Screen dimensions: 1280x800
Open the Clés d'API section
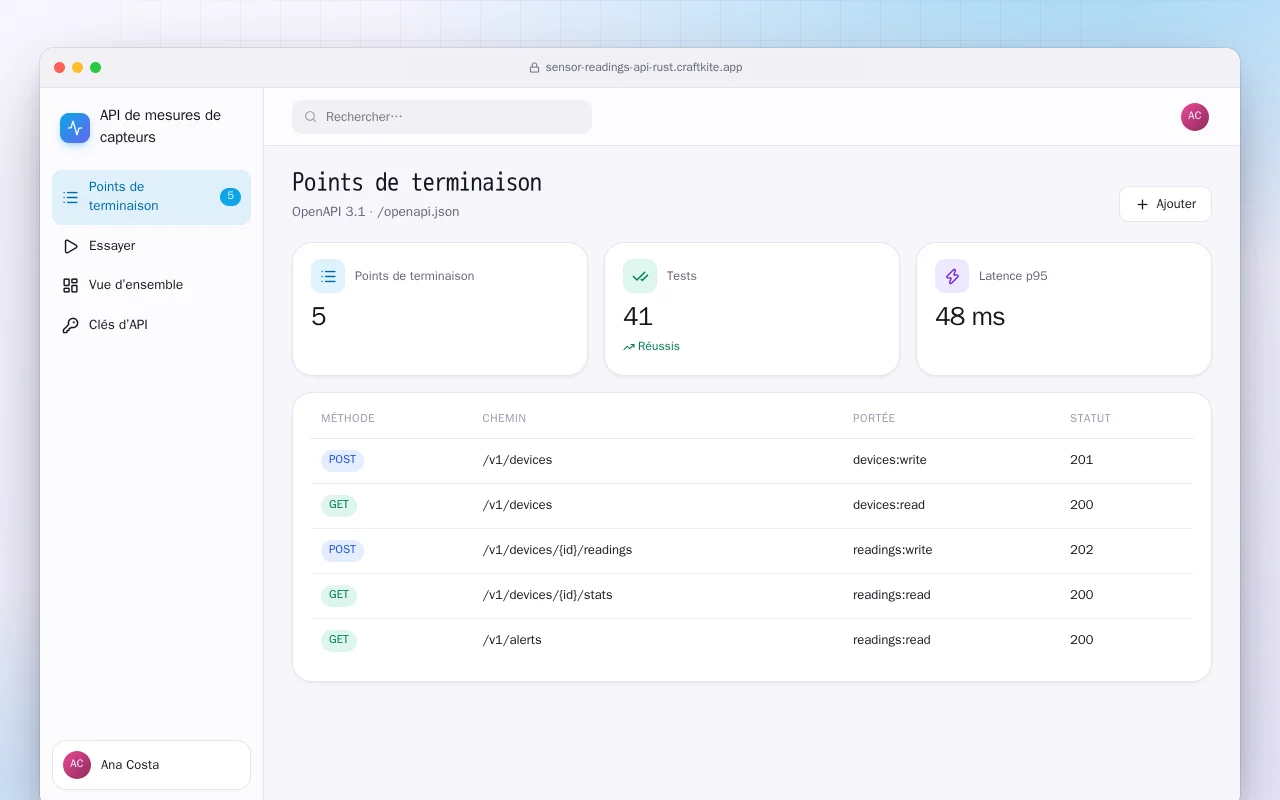pyautogui.click(x=151, y=325)
